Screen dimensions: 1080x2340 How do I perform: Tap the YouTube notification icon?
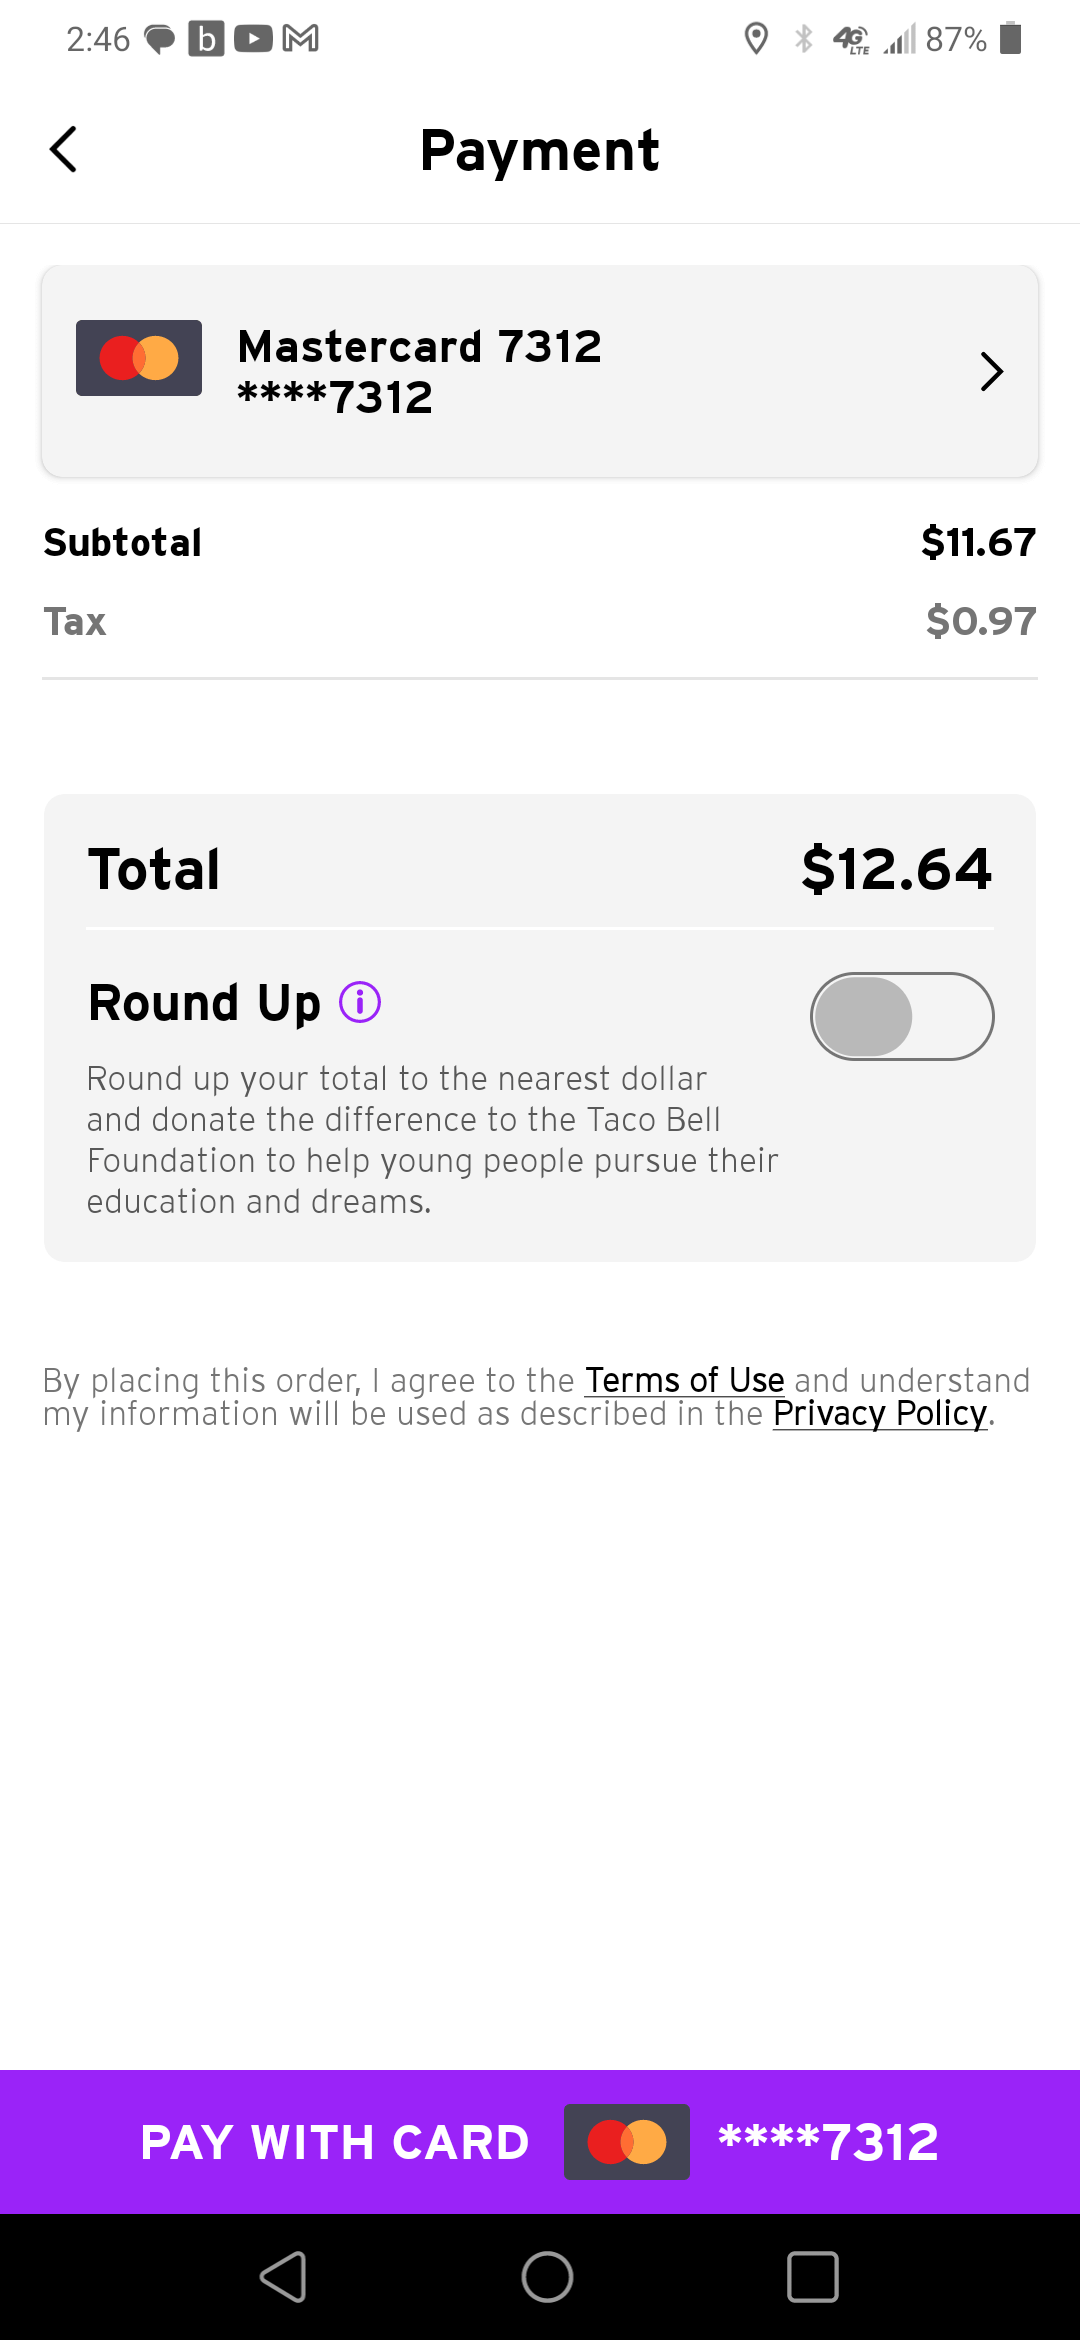click(253, 39)
